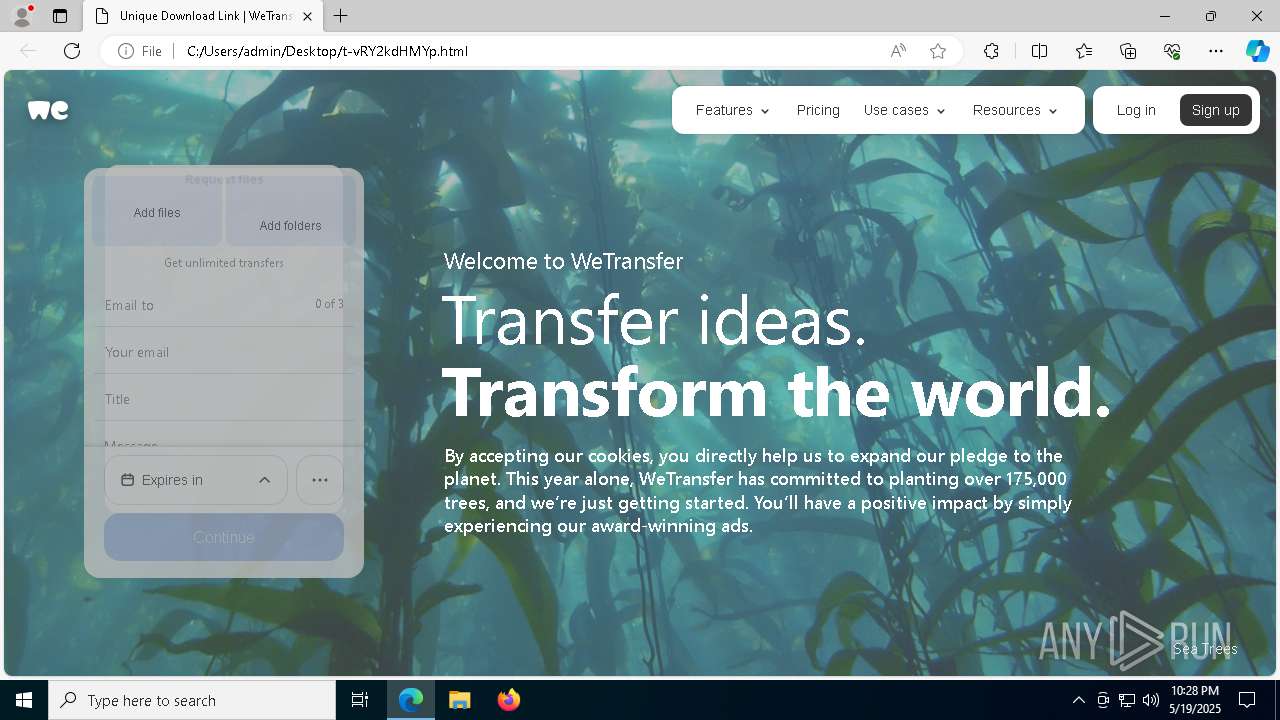1280x720 pixels.
Task: Open the Favorites list
Action: coord(1084,51)
